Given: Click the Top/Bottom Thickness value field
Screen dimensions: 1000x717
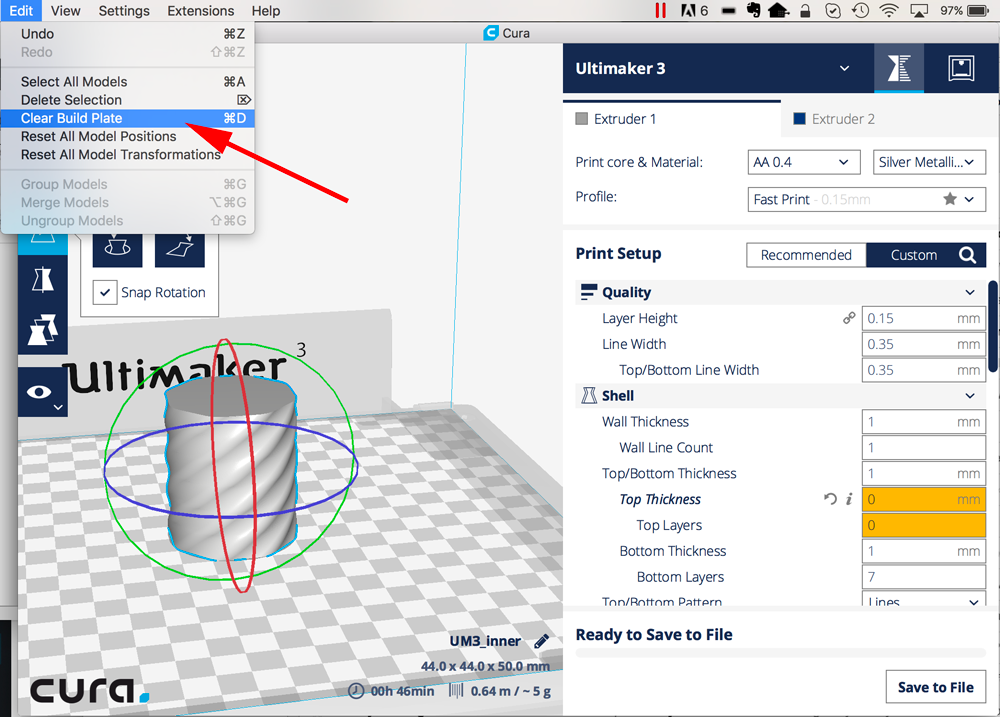Looking at the screenshot, I should point(923,473).
